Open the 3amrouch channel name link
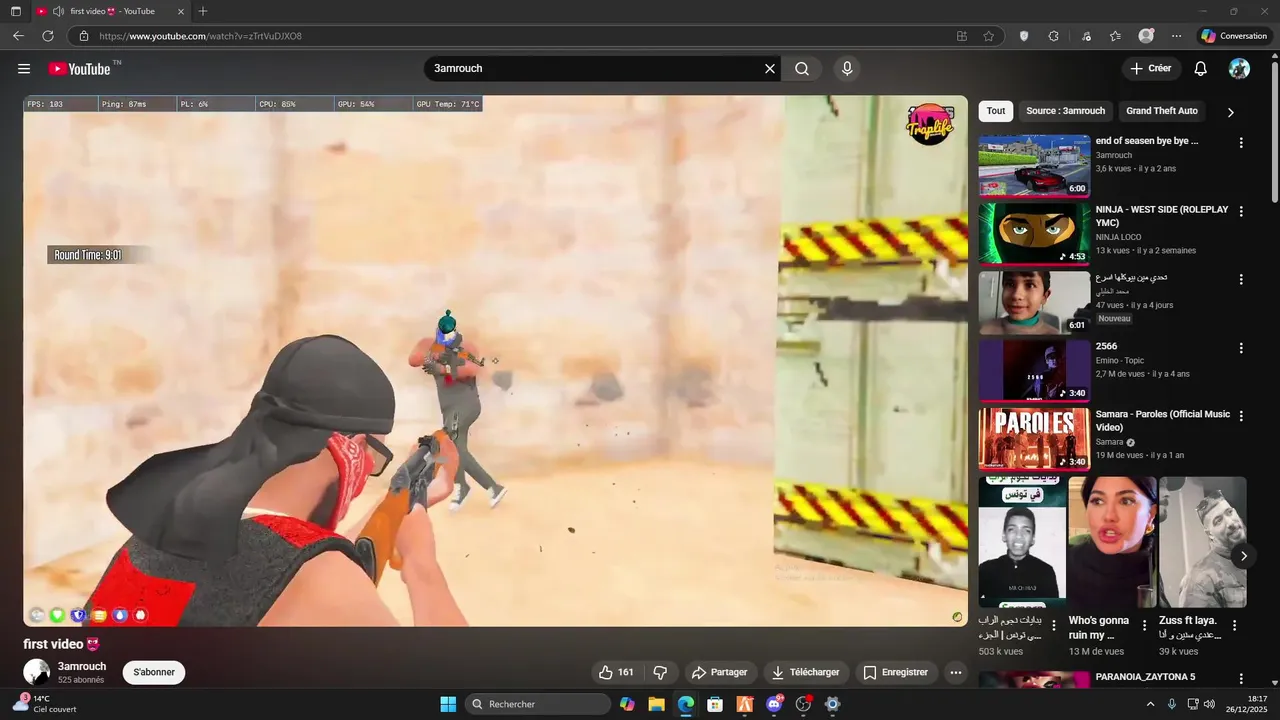The height and width of the screenshot is (720, 1280). (x=82, y=666)
